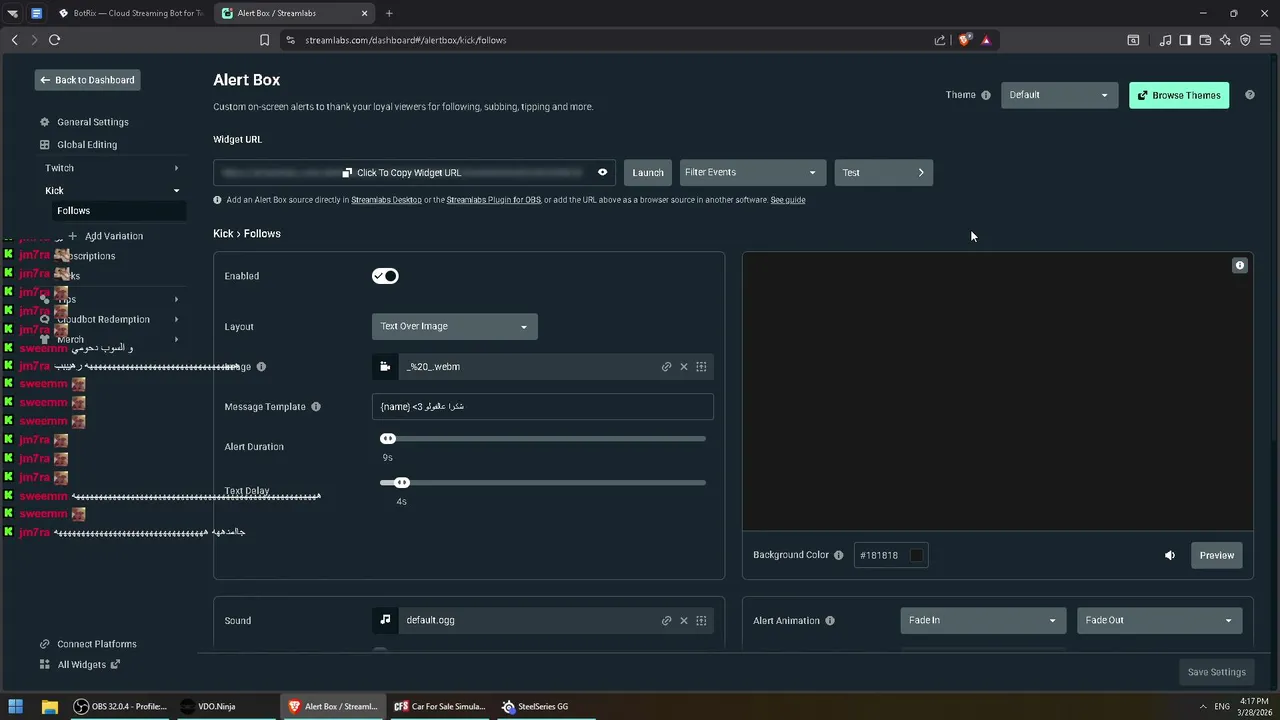Open the See guide link
The image size is (1280, 720).
coord(788,200)
